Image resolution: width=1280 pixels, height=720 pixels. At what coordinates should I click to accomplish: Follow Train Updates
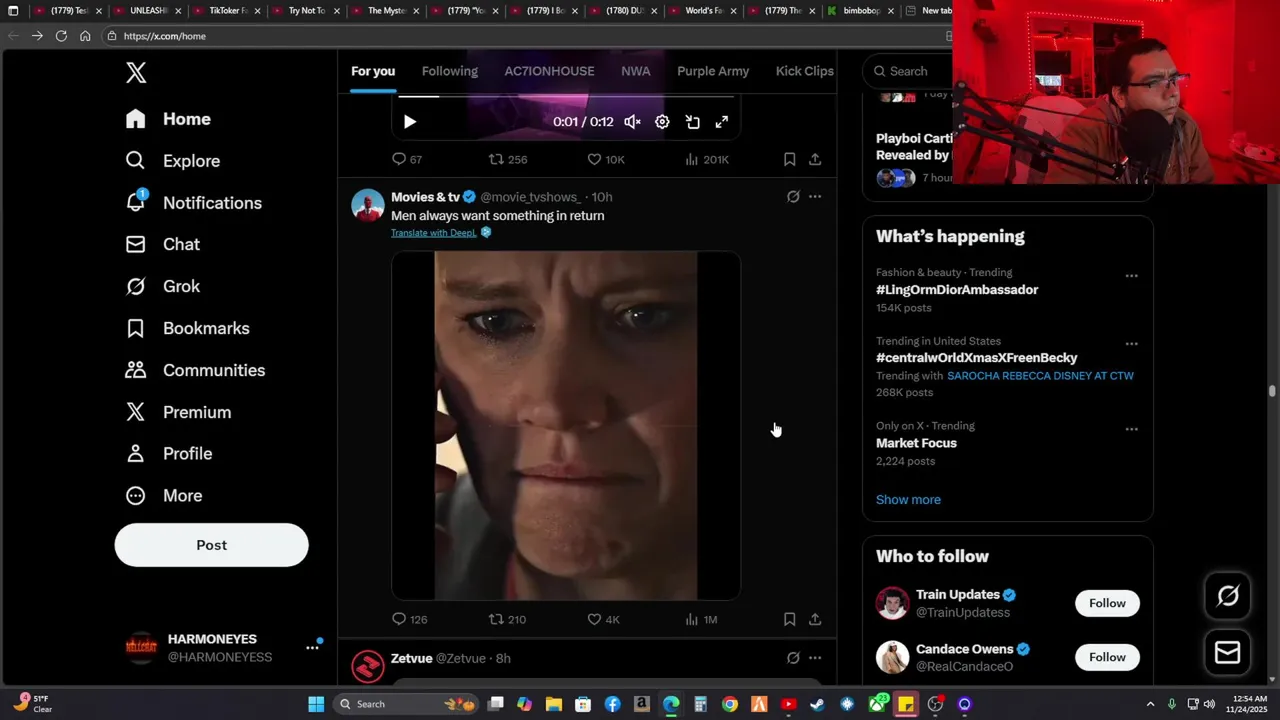1107,603
